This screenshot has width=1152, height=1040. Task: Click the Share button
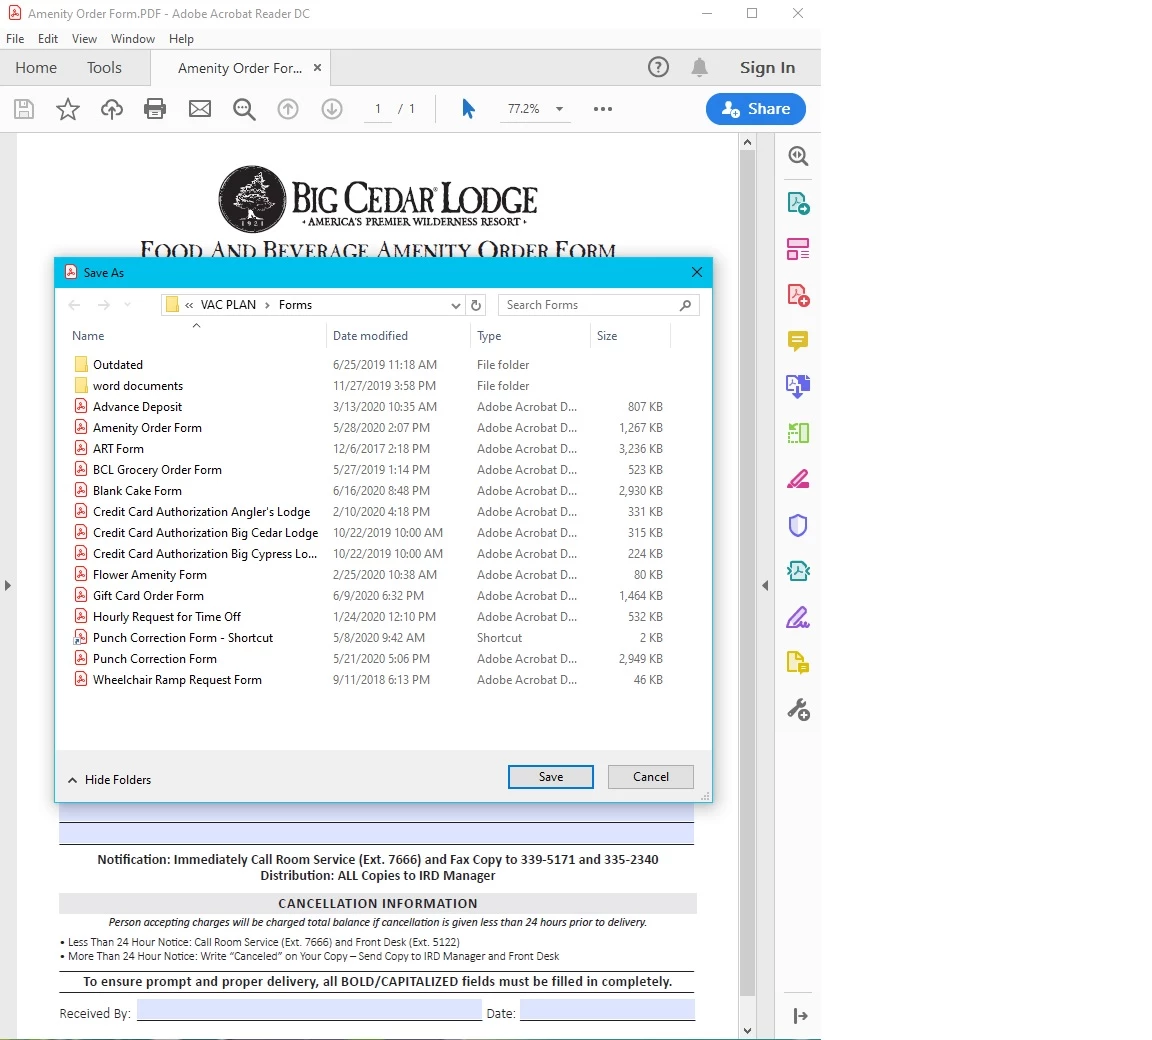756,109
